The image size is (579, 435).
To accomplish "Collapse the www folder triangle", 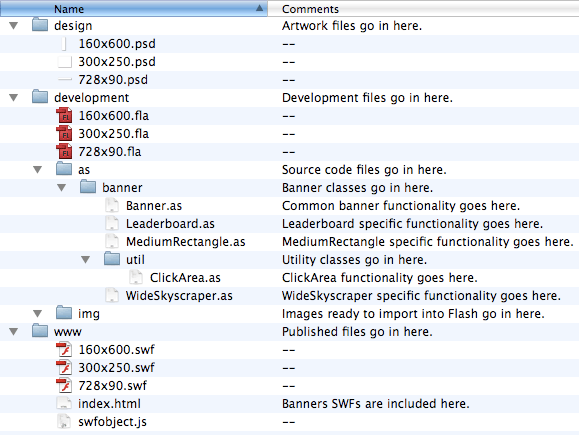I will (14, 332).
